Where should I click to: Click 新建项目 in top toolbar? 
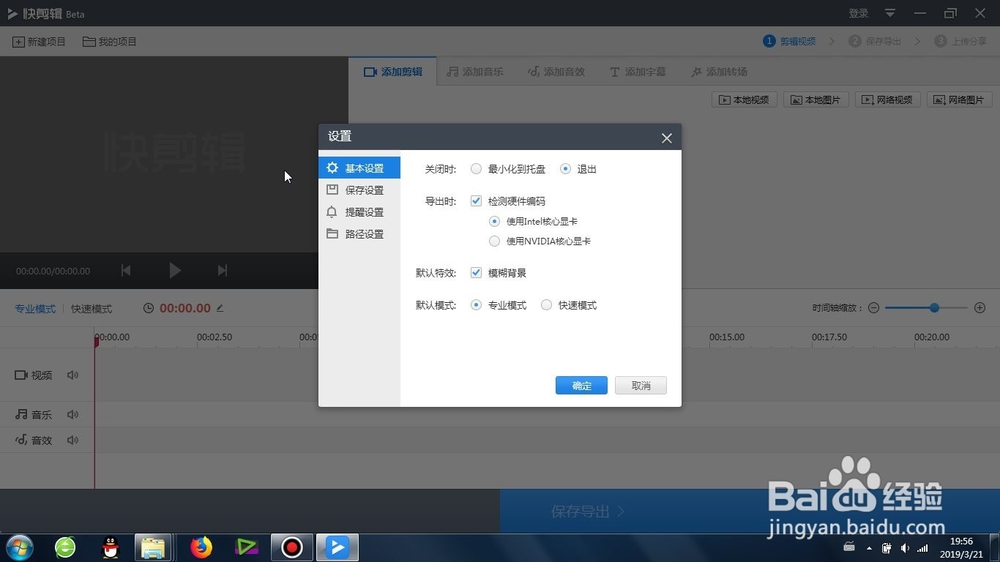tap(39, 41)
